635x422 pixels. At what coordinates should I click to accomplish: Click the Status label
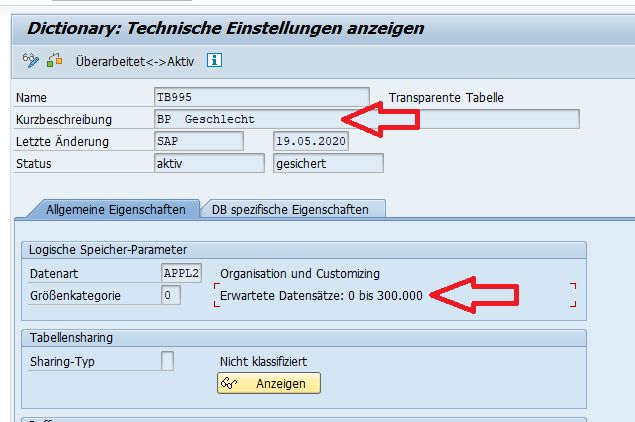click(34, 164)
